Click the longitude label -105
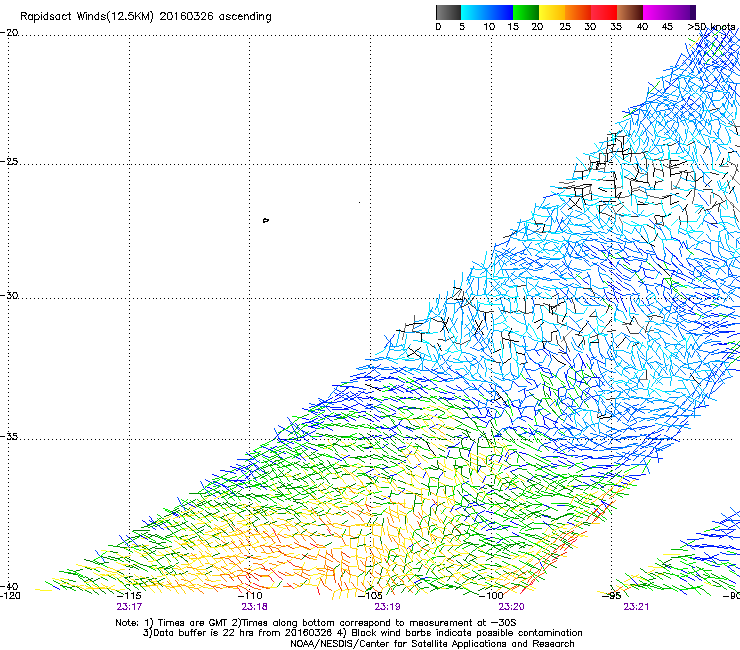 pyautogui.click(x=370, y=596)
